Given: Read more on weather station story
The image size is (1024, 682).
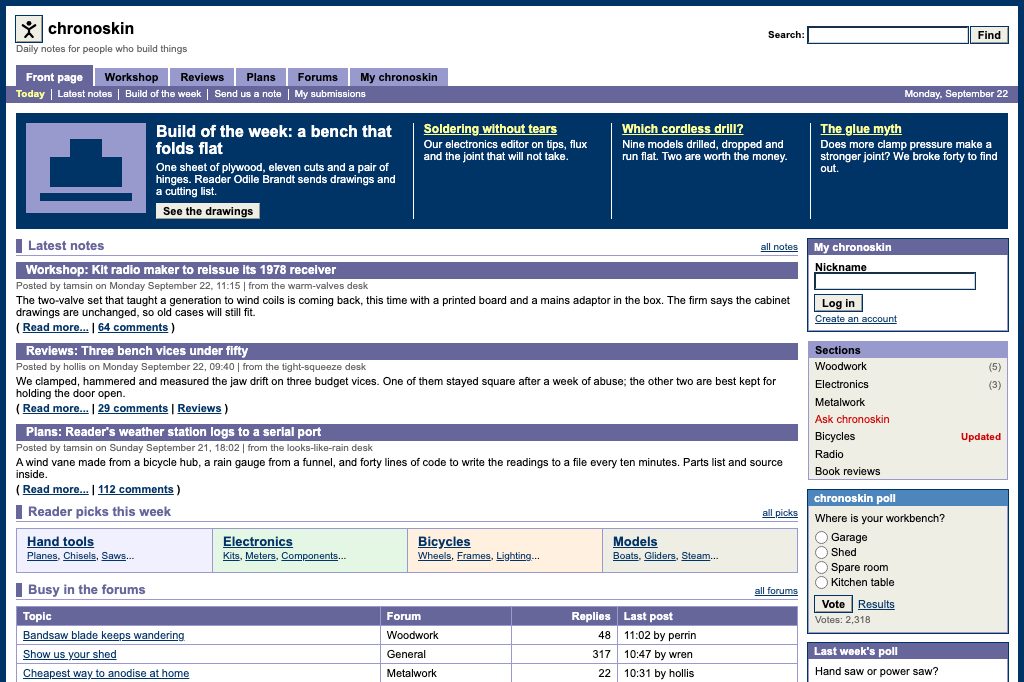Looking at the screenshot, I should tap(56, 489).
